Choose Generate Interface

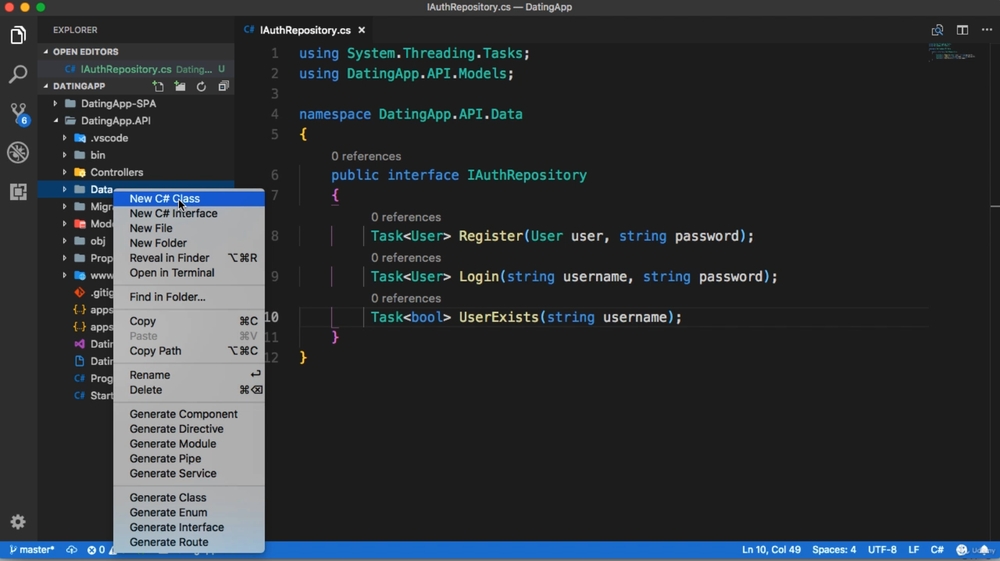pos(189,528)
